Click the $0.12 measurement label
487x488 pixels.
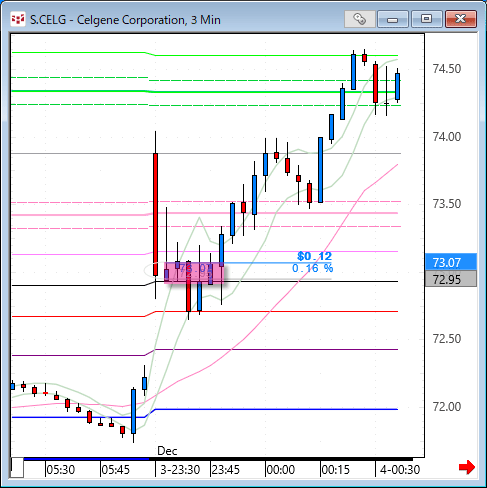(x=314, y=256)
